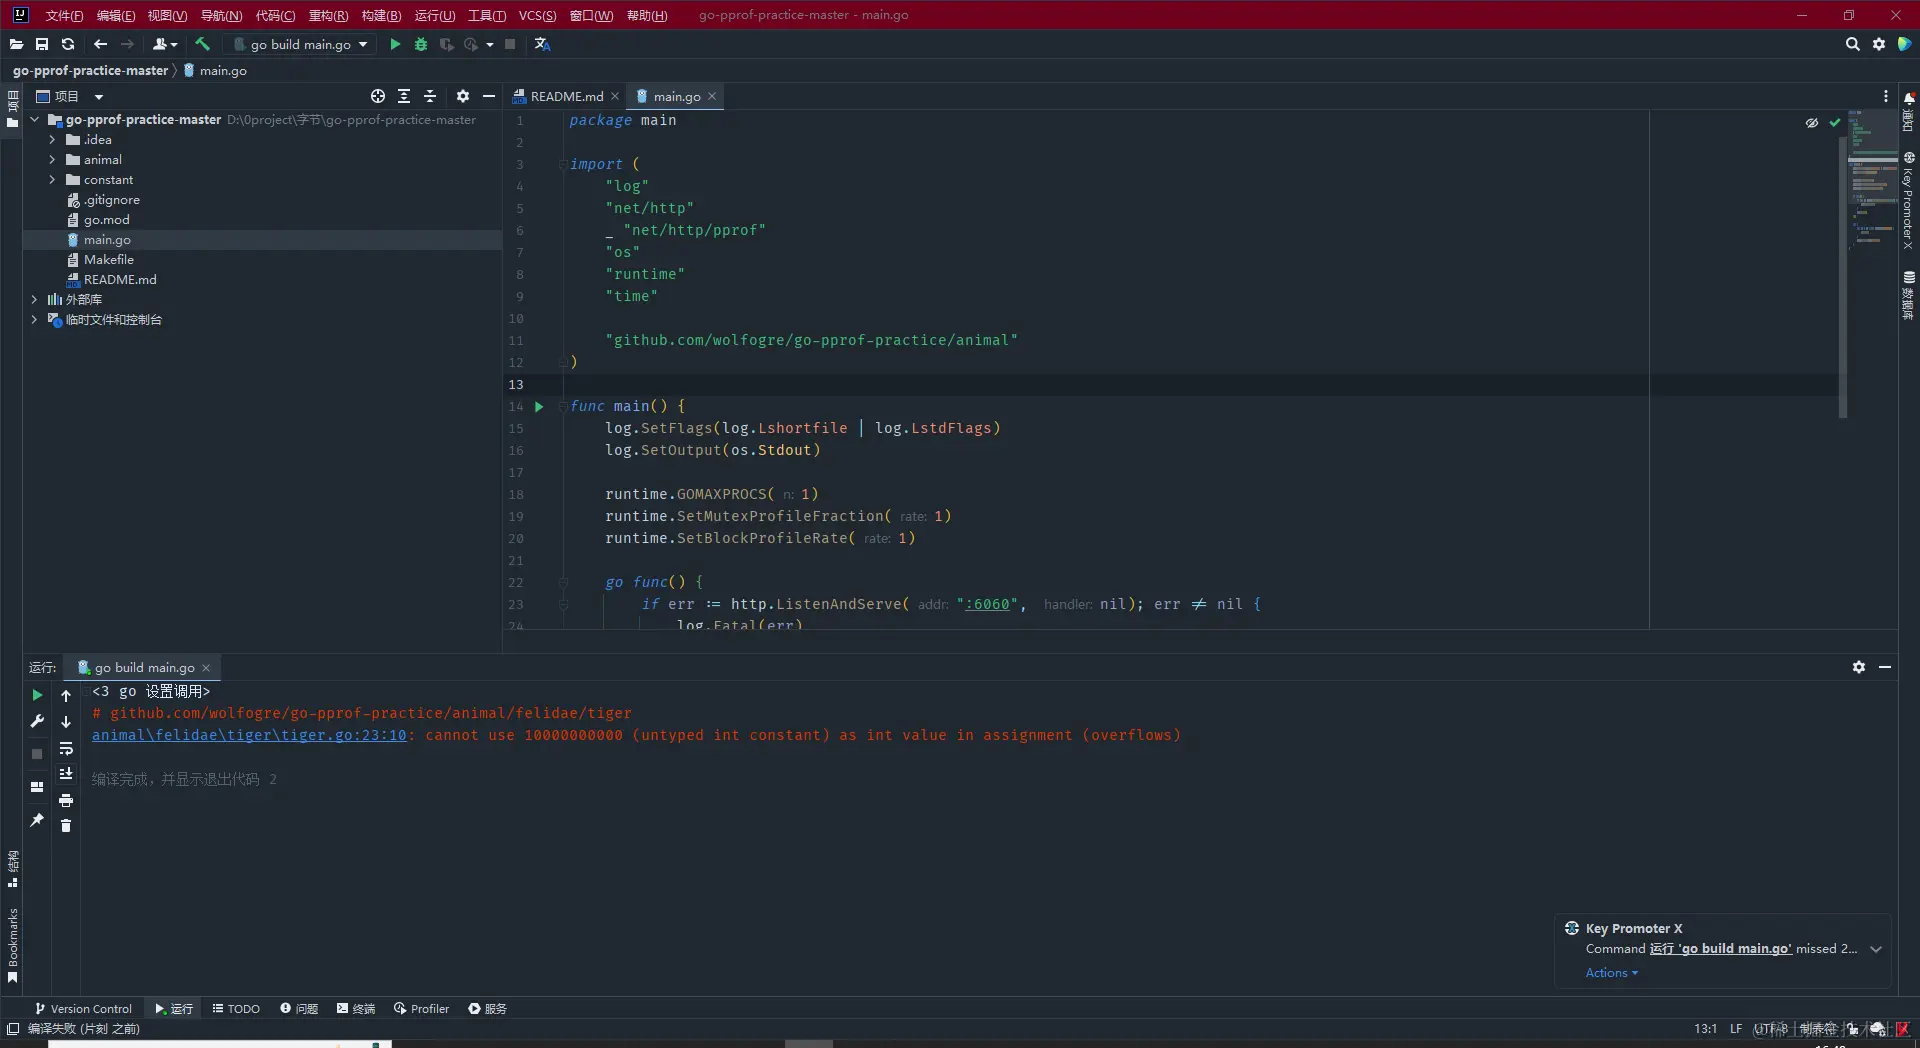1920x1048 pixels.
Task: Start debugging with the green bug icon
Action: coord(421,44)
